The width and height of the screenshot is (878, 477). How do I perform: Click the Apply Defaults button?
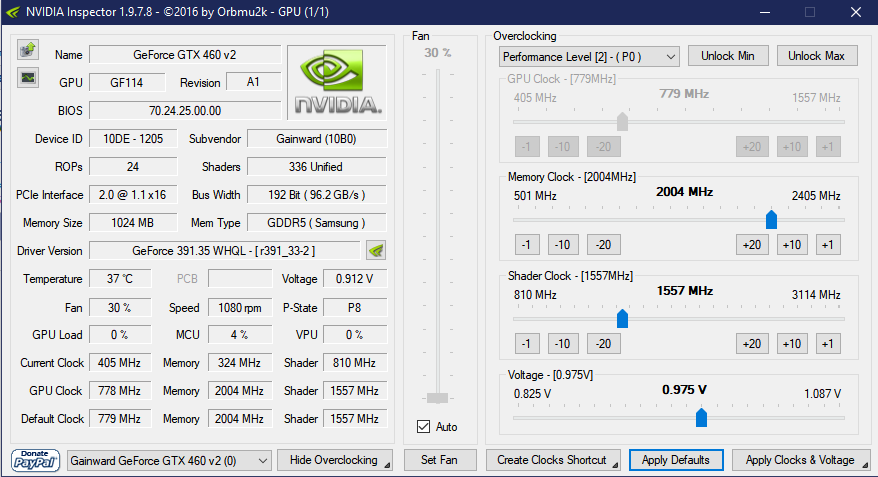(676, 460)
